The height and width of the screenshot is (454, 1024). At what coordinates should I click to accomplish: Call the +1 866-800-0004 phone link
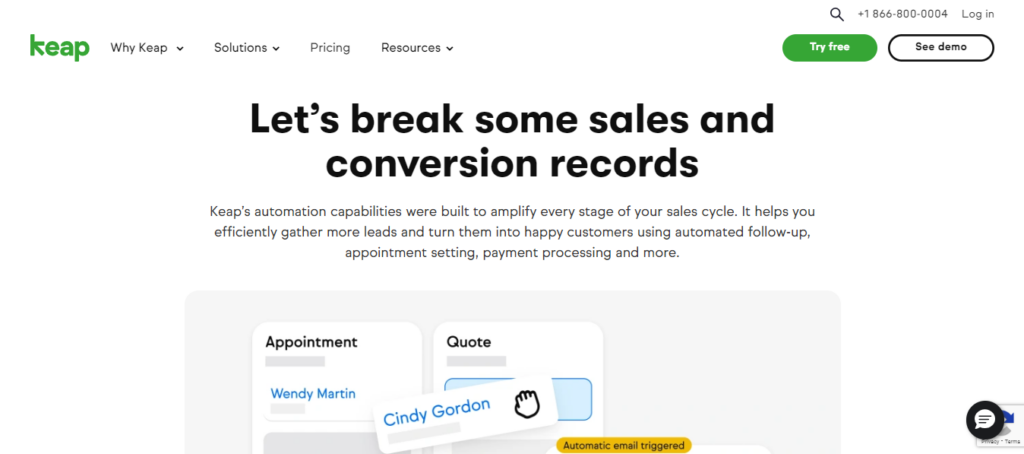pyautogui.click(x=902, y=14)
